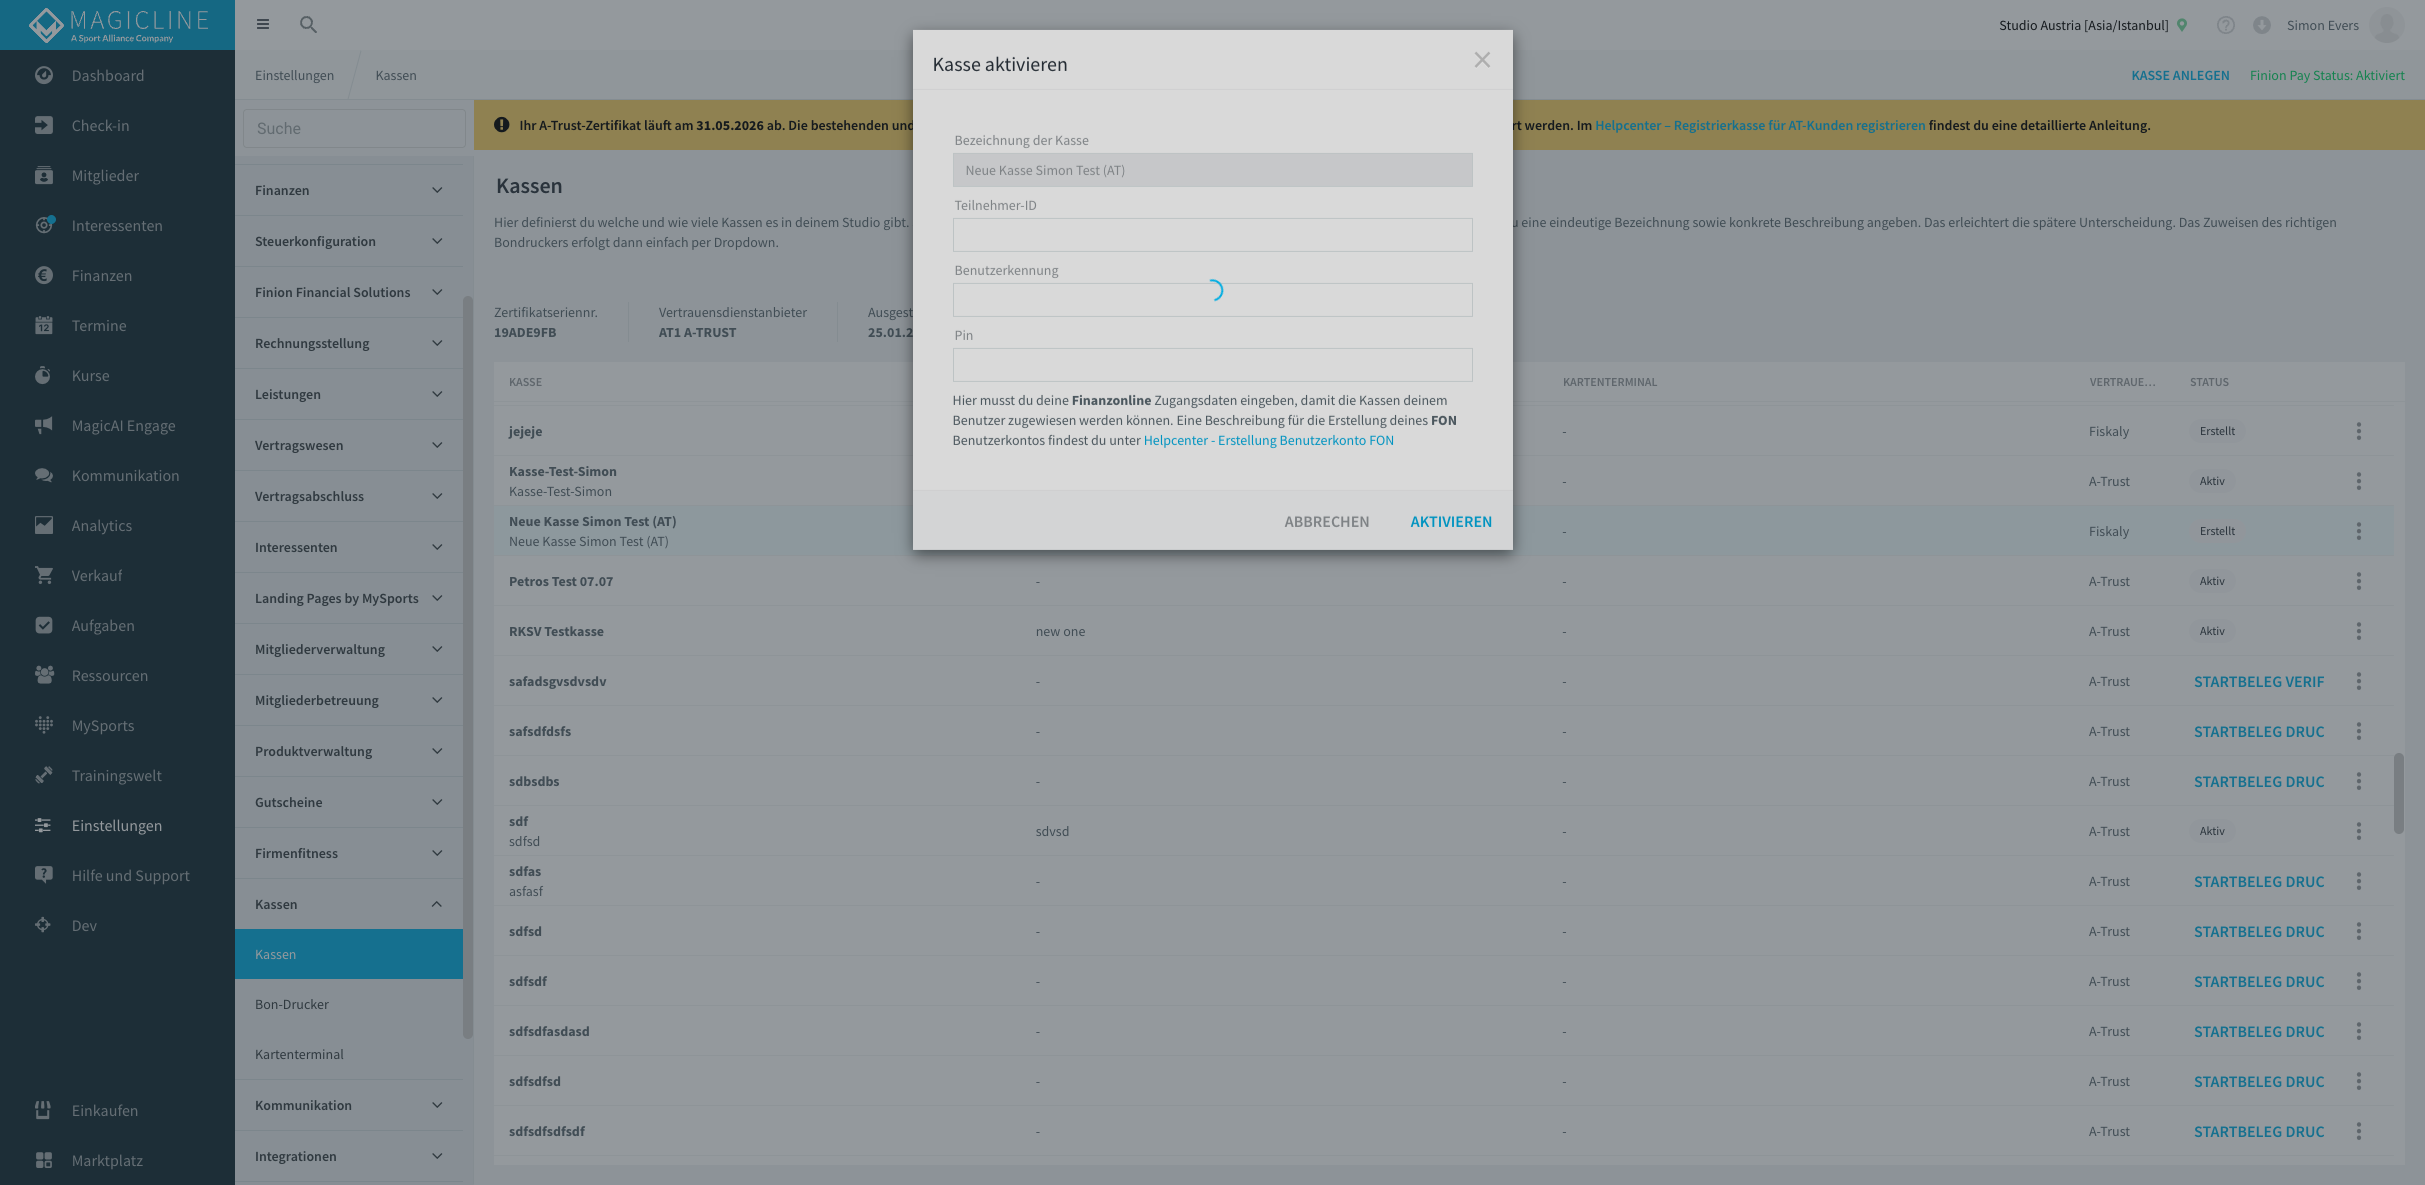This screenshot has height=1185, width=2425.
Task: Toggle the hamburger menu icon
Action: coord(263,24)
